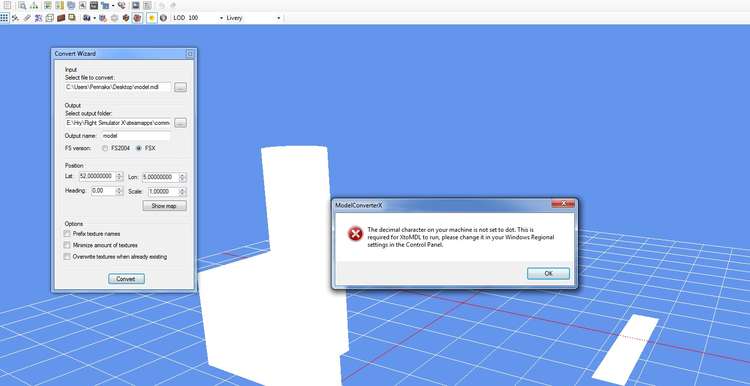The height and width of the screenshot is (386, 750).
Task: Click the brown cube icon on second toolbar
Action: (126, 18)
